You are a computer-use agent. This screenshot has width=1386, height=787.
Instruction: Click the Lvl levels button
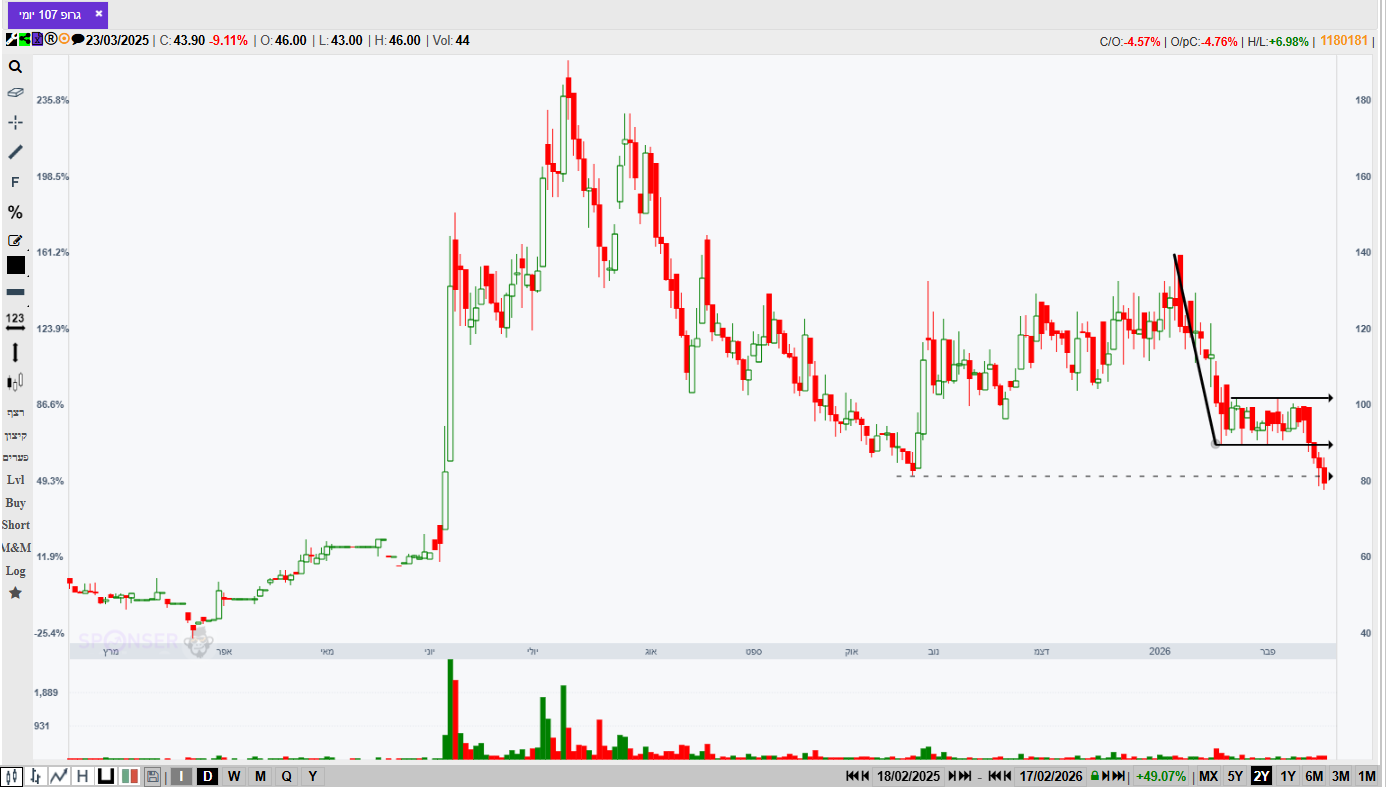[15, 480]
